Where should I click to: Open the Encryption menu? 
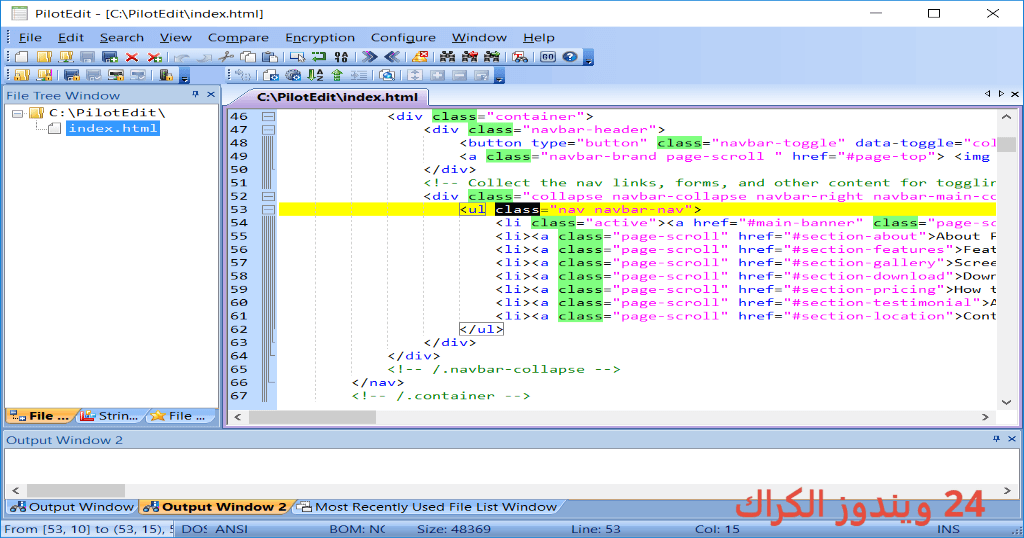[x=320, y=38]
